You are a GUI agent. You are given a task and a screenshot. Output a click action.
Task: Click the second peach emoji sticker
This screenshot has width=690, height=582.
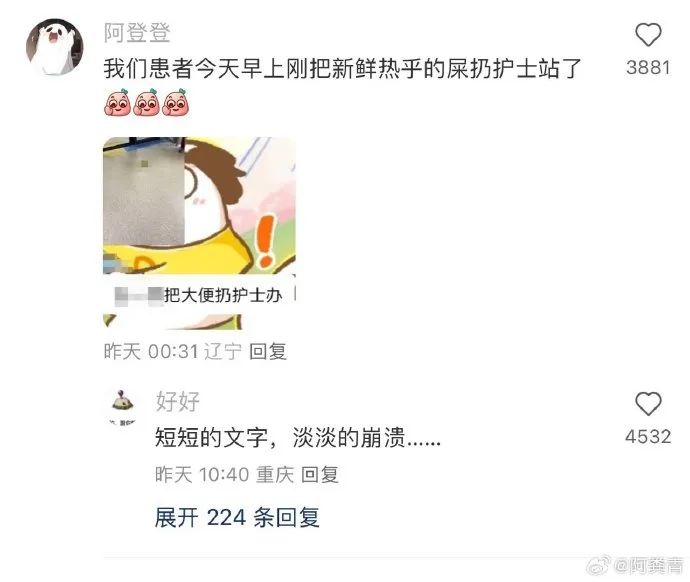(x=147, y=102)
